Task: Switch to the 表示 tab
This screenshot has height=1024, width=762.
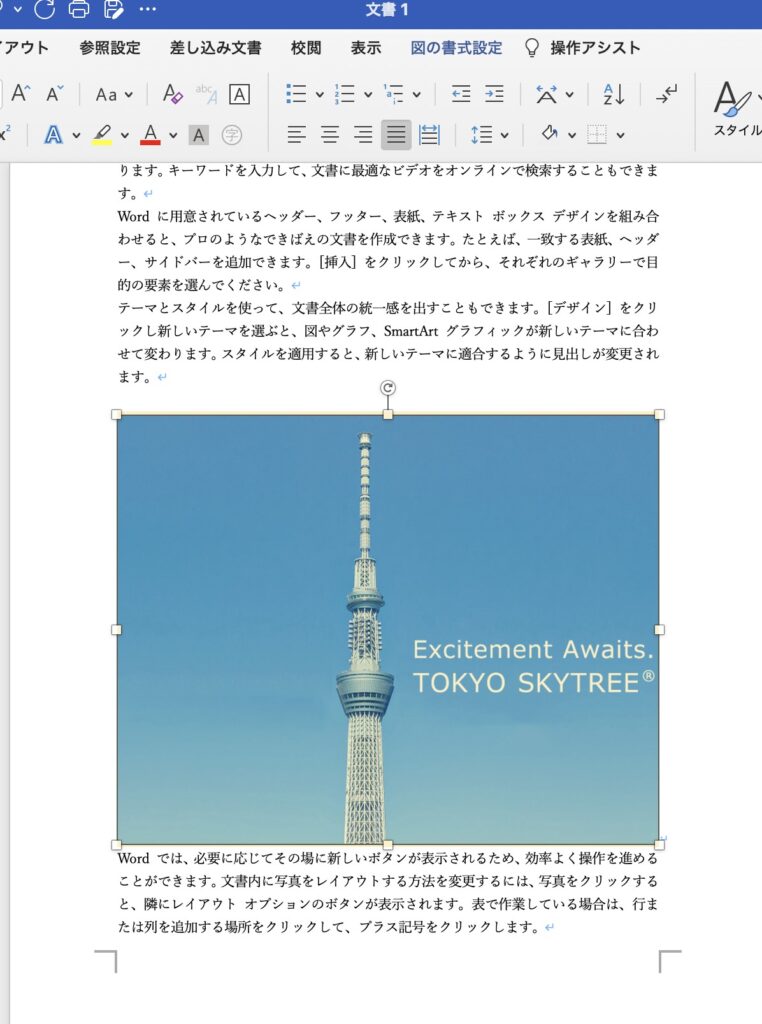Action: tap(366, 48)
